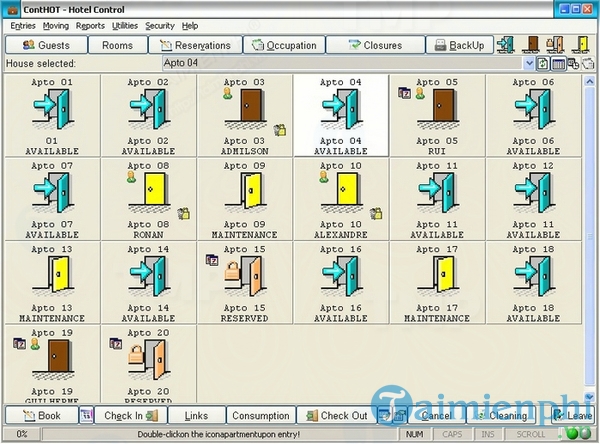
Task: Click the grid view icon beside house selector
Action: tap(558, 64)
